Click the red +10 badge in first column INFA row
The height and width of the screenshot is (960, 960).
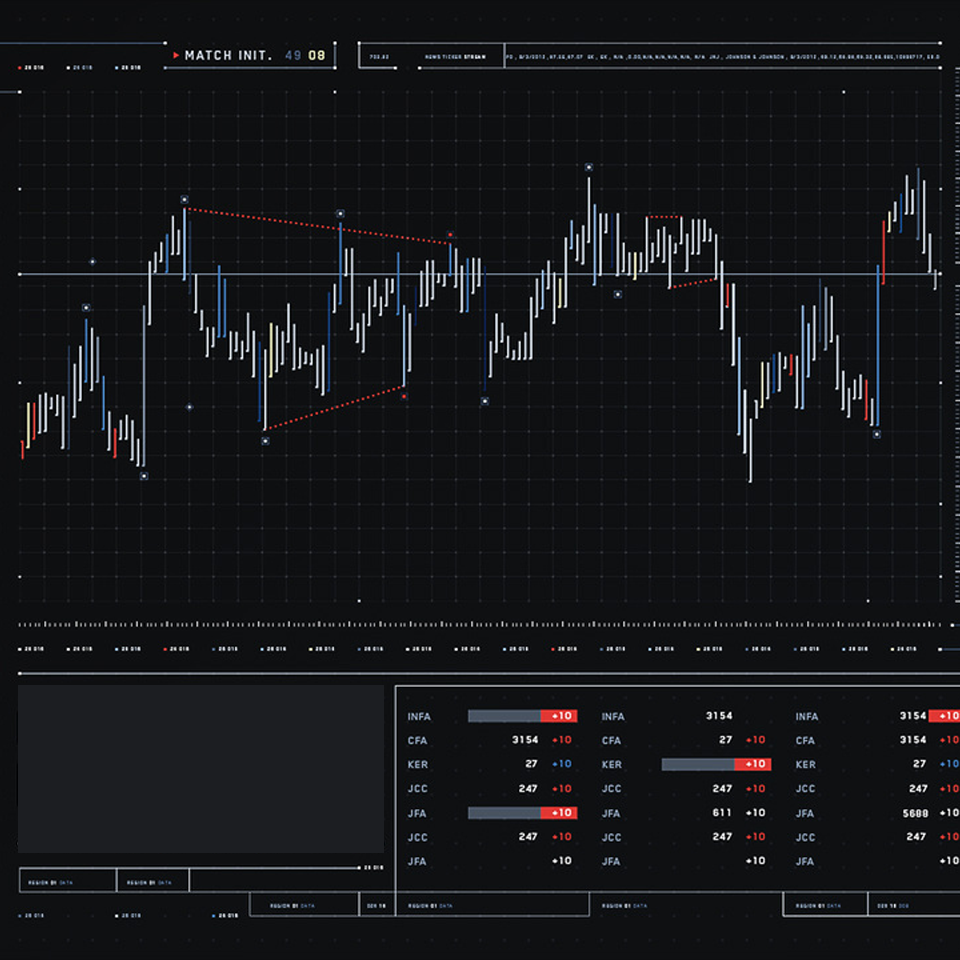[559, 716]
